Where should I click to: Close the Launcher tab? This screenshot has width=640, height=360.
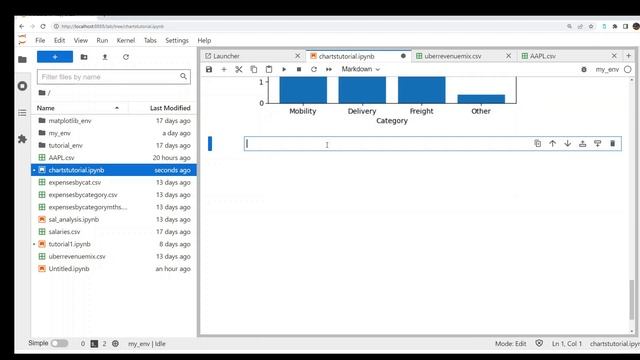pos(298,56)
